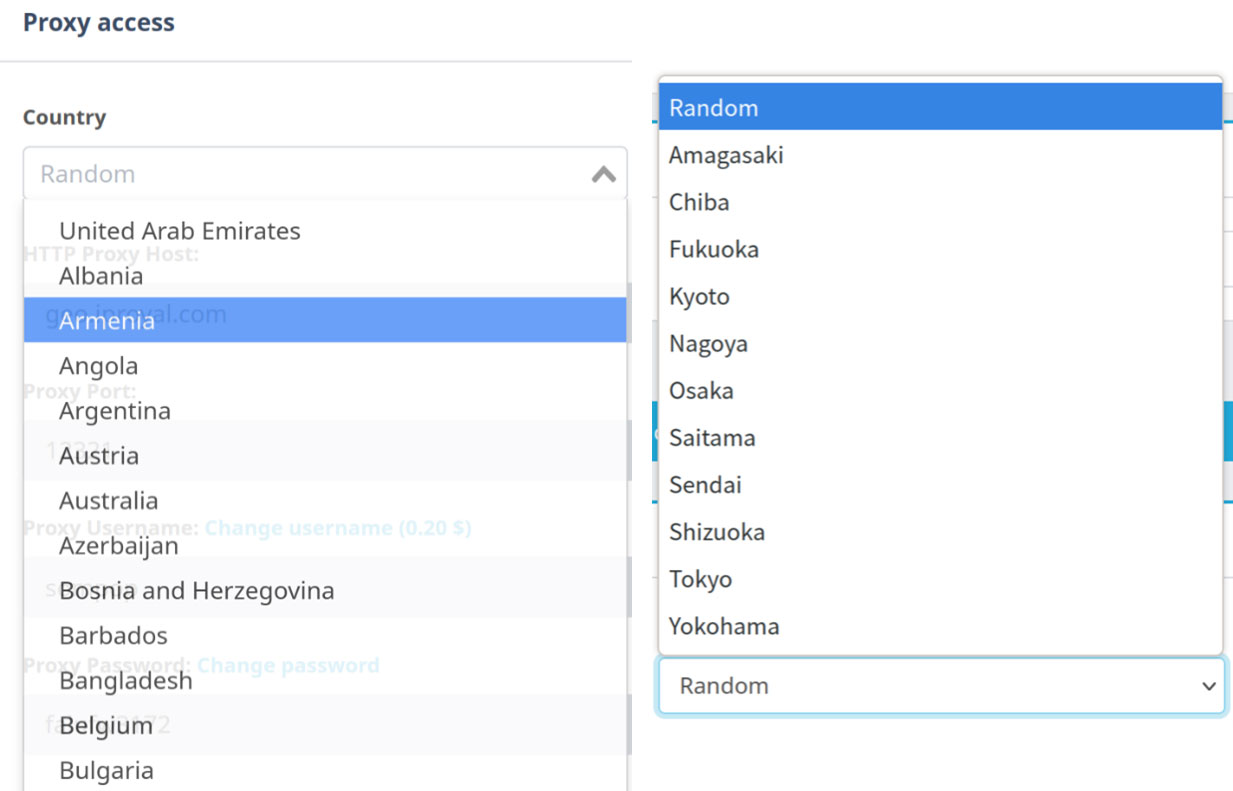Select Belgium from the country list
Viewport: 1233px width, 791px height.
[x=106, y=726]
